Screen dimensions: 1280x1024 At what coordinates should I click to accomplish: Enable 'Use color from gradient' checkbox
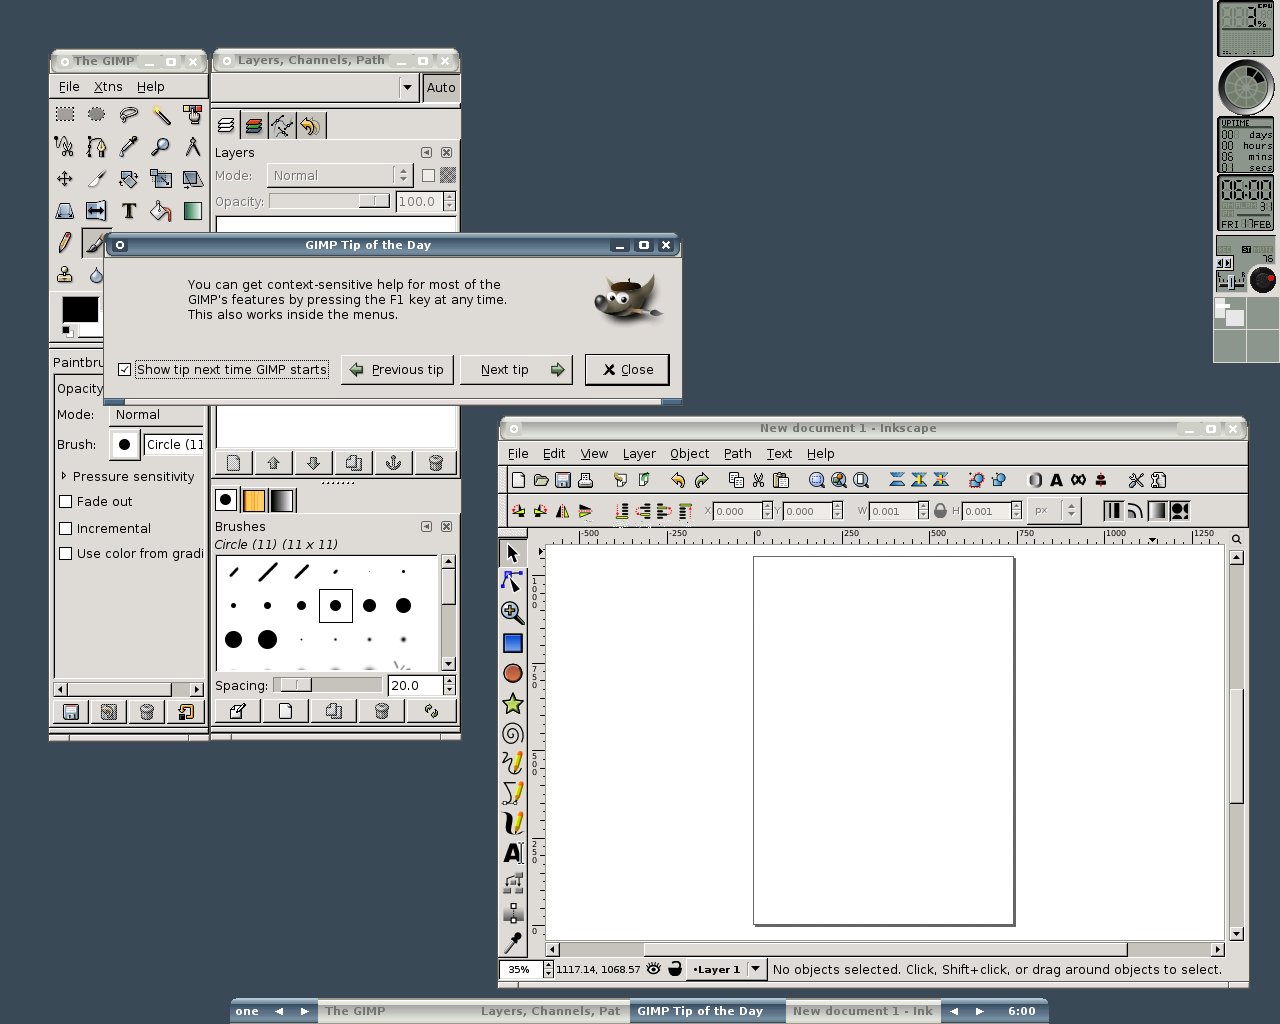tap(66, 553)
